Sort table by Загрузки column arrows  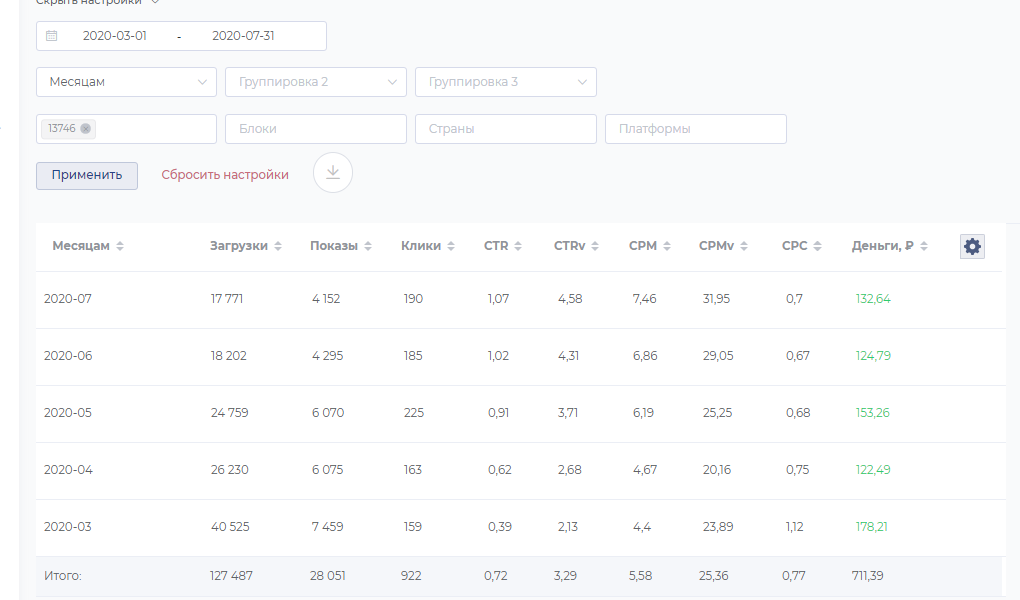(x=278, y=246)
